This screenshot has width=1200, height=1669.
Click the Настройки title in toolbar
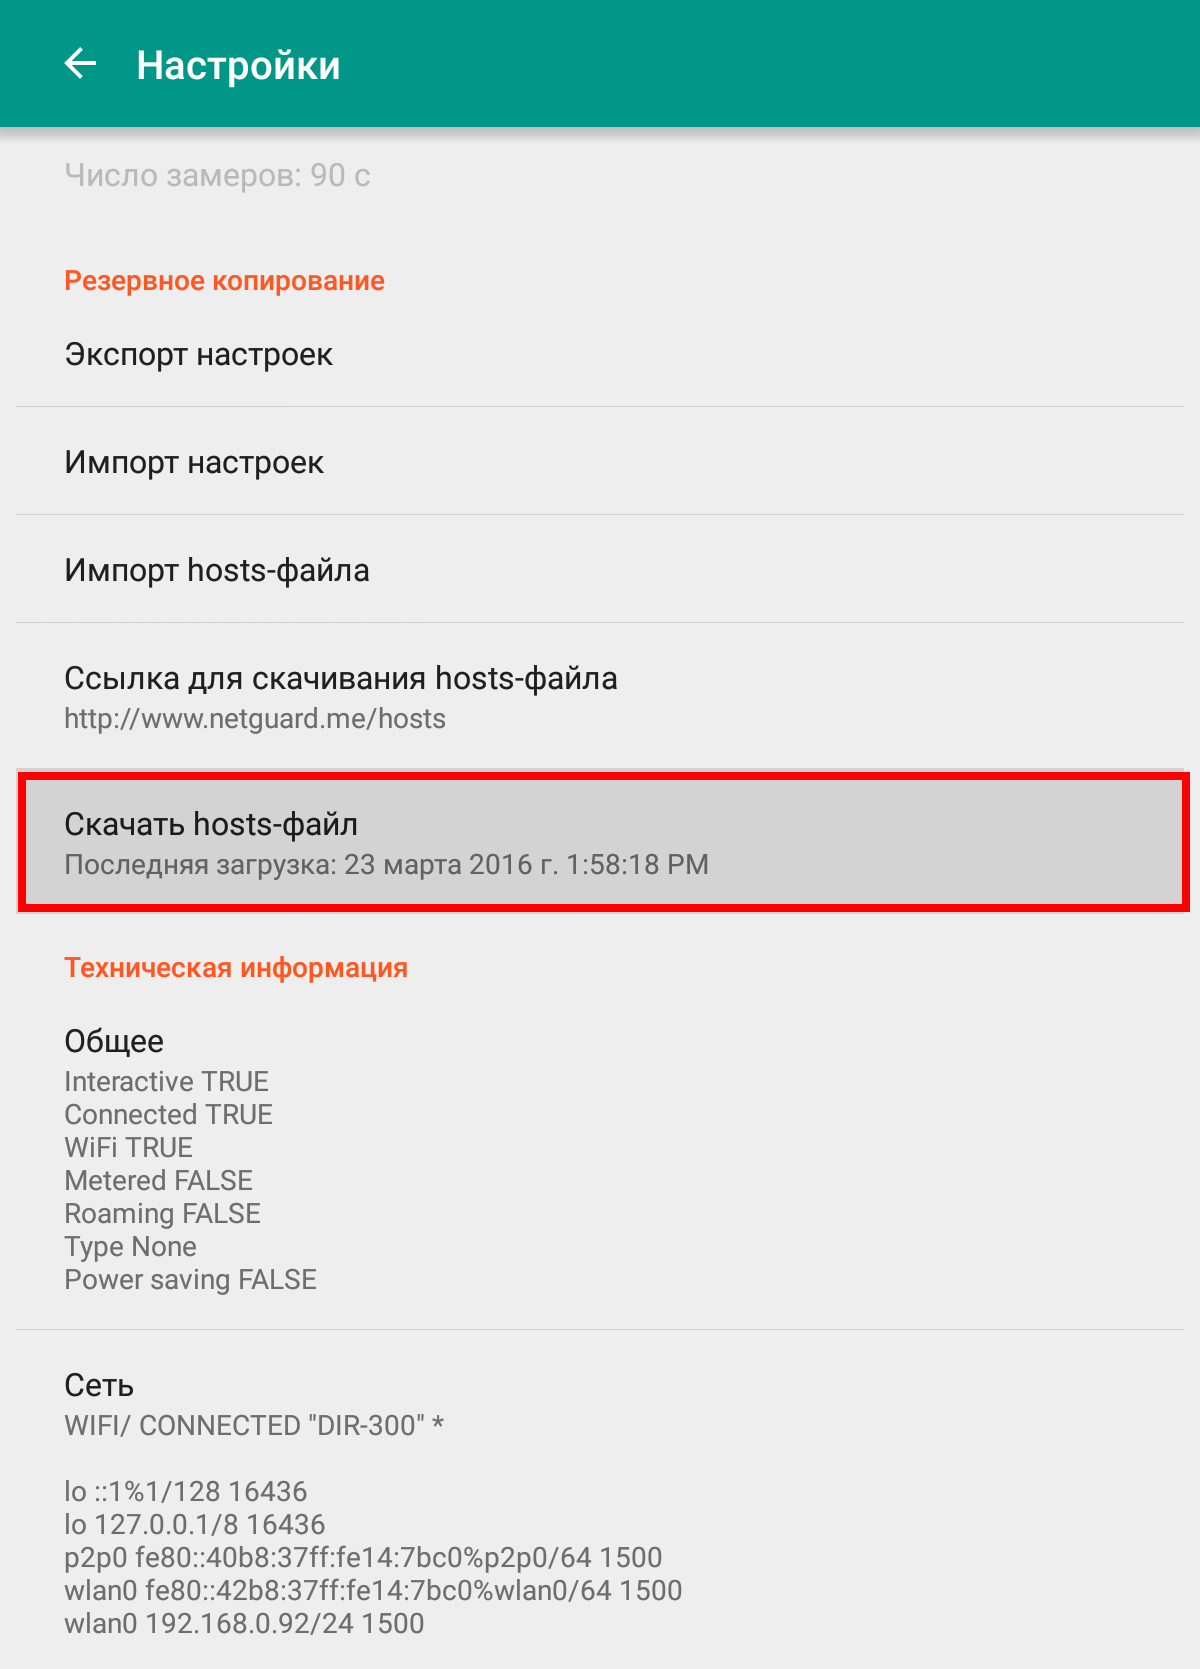click(x=238, y=66)
